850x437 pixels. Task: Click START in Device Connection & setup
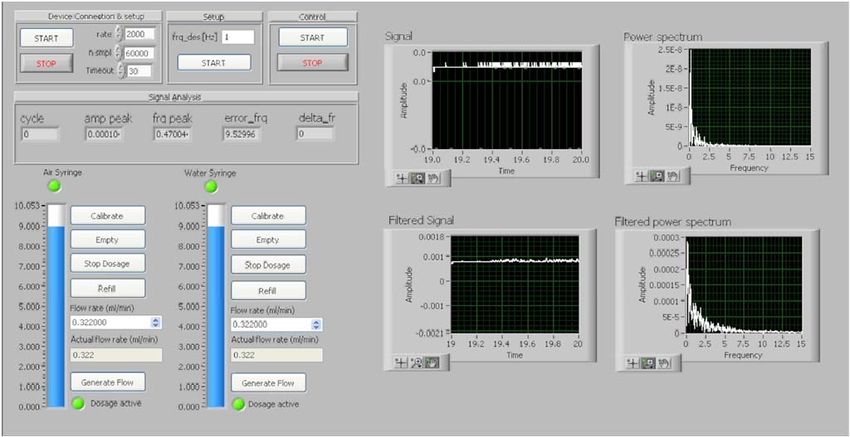(46, 38)
